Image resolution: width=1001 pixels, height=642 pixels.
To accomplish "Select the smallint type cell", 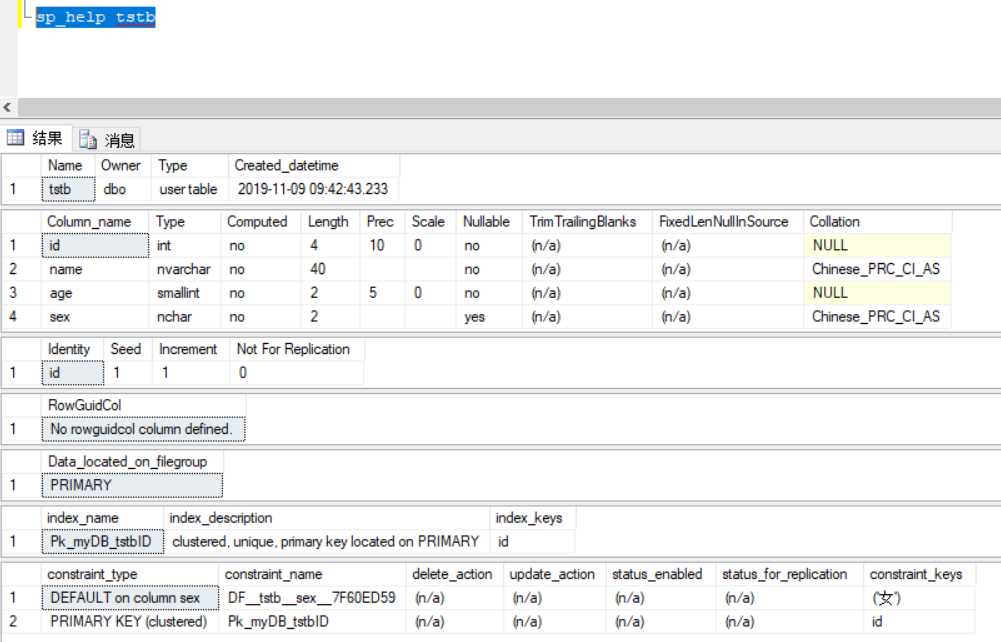I will tap(186, 294).
